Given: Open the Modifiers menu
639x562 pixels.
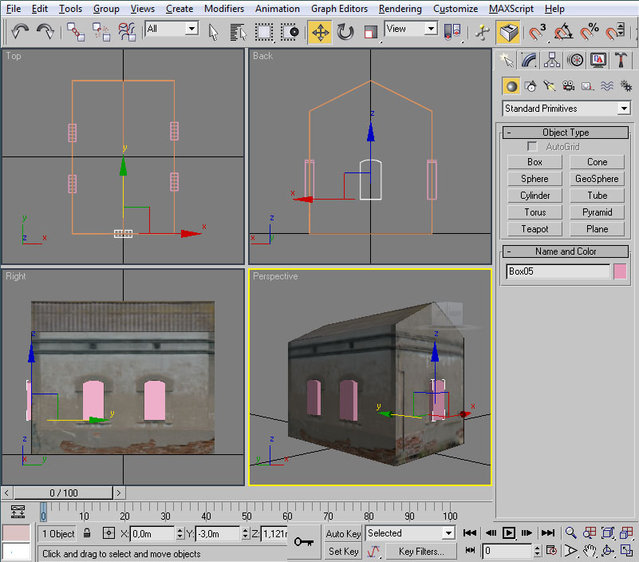Looking at the screenshot, I should [x=223, y=8].
